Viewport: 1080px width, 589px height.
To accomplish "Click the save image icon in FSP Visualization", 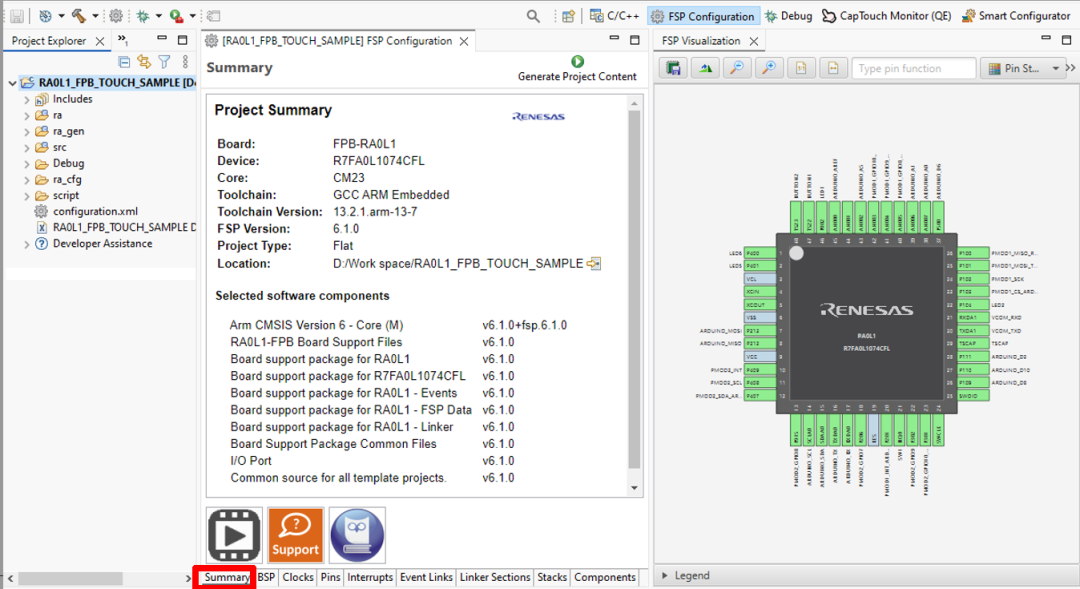I will point(674,68).
